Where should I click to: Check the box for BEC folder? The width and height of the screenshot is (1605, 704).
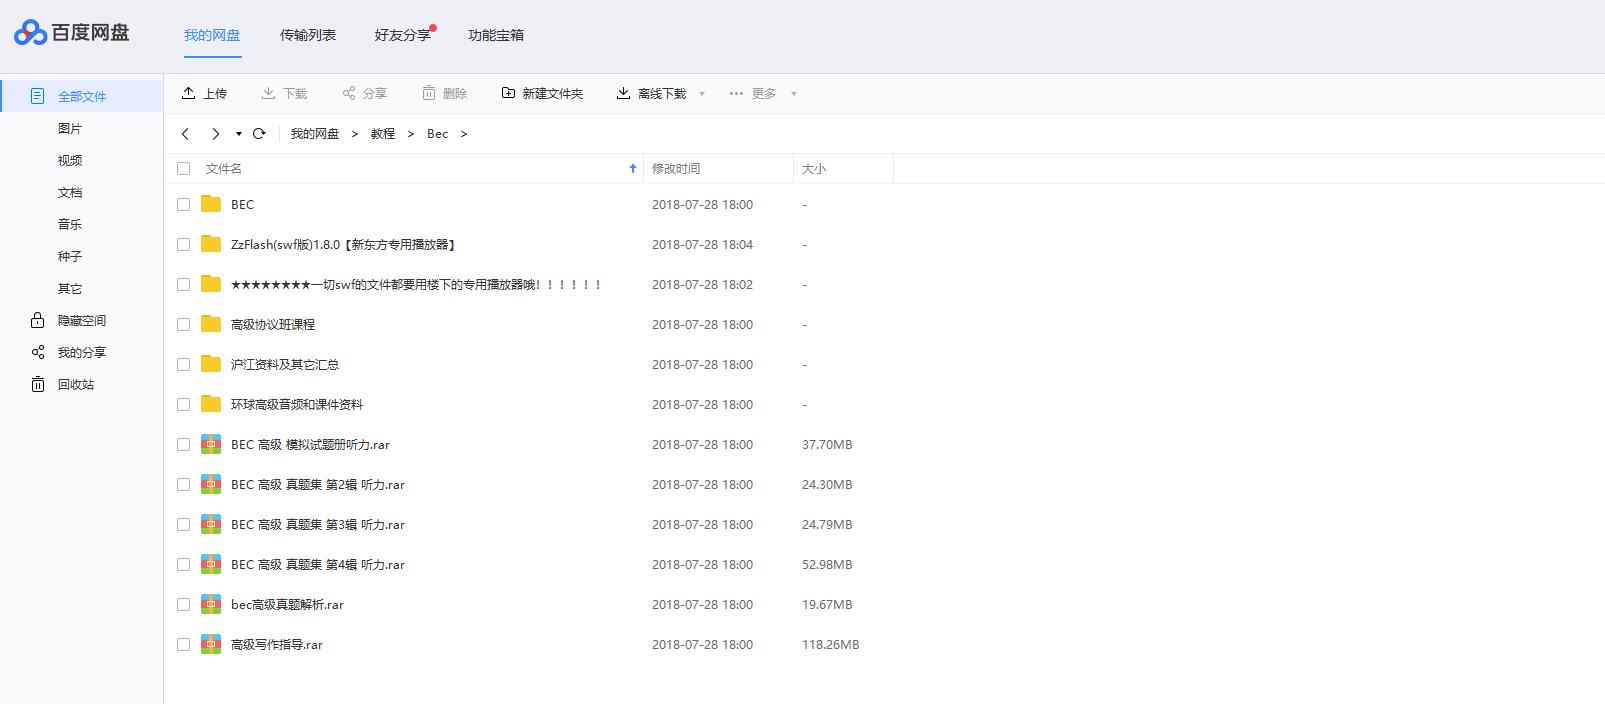click(x=183, y=204)
